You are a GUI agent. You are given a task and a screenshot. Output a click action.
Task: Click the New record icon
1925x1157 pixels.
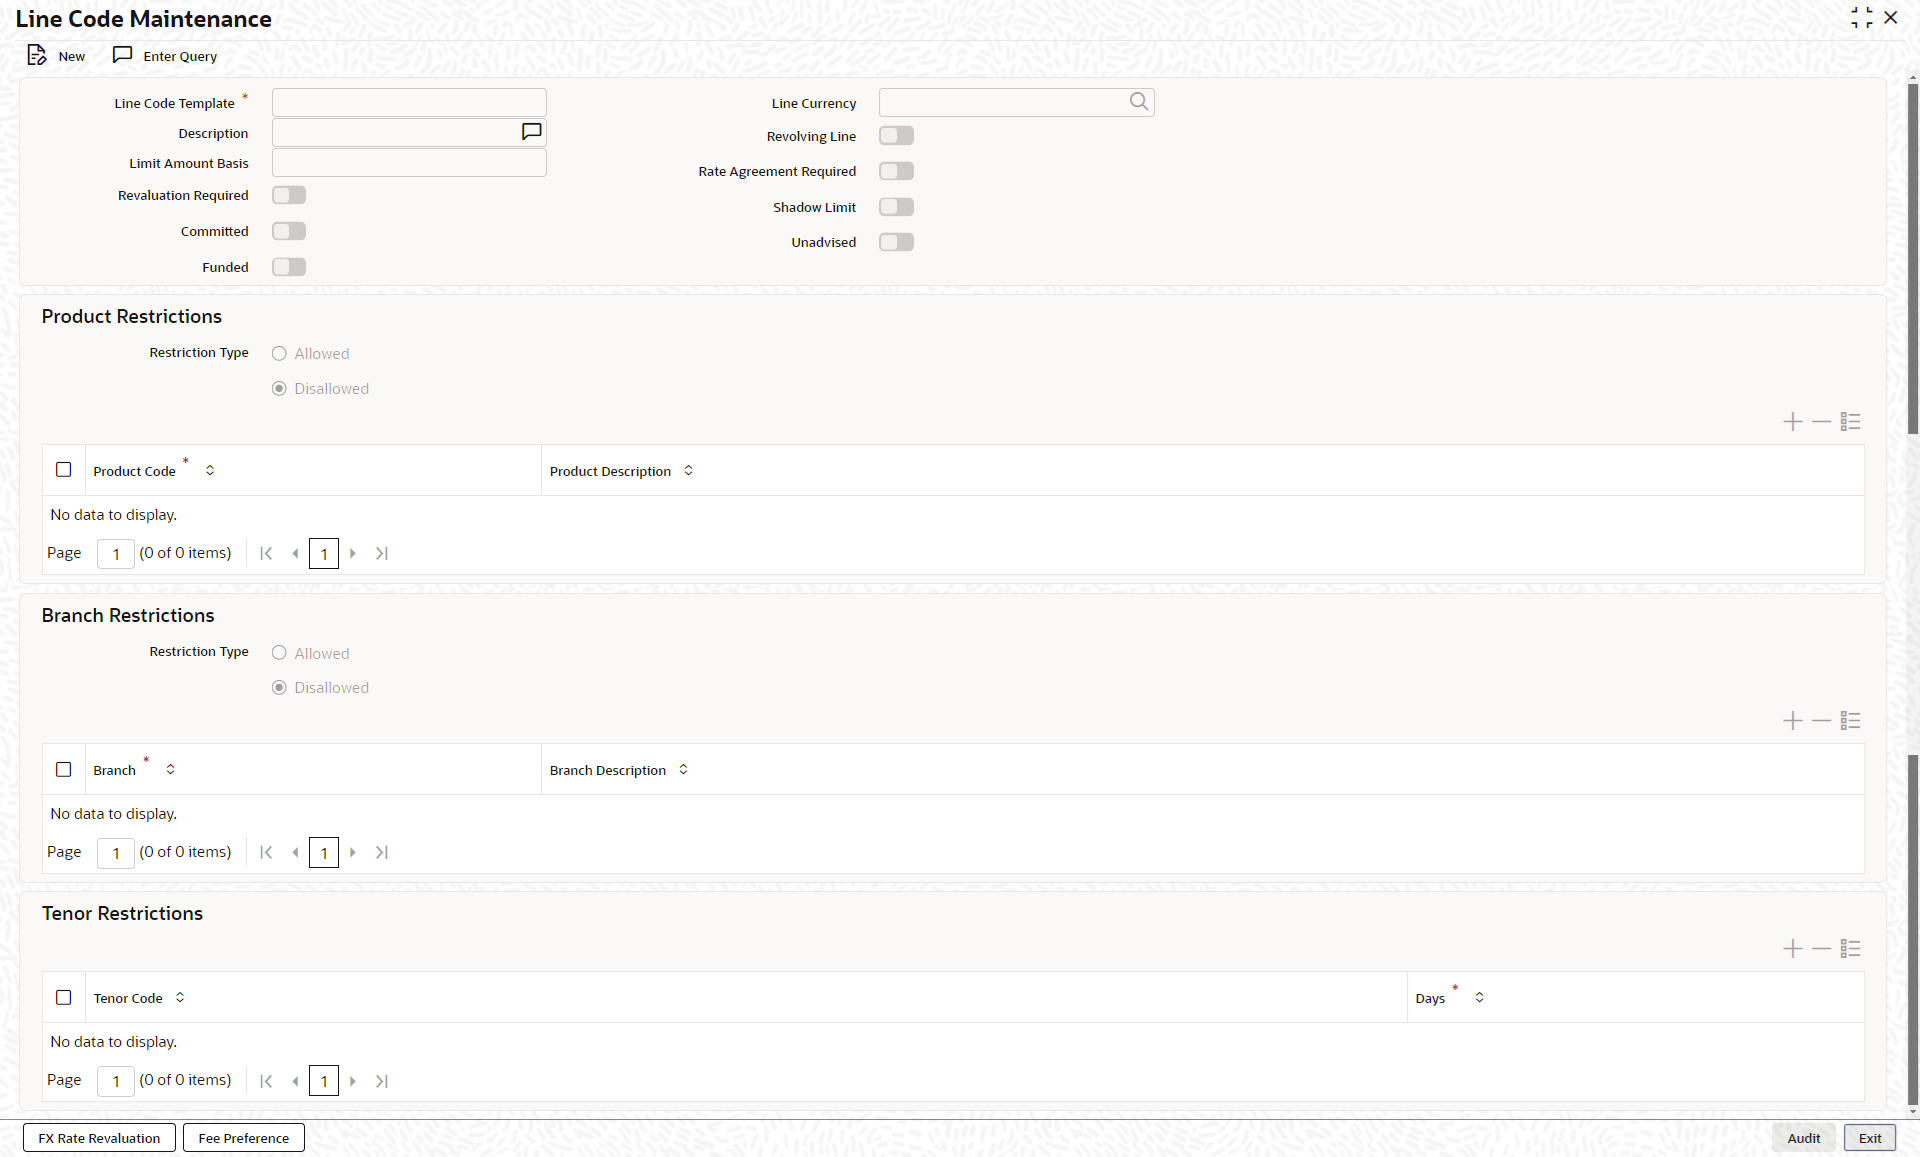(x=38, y=56)
